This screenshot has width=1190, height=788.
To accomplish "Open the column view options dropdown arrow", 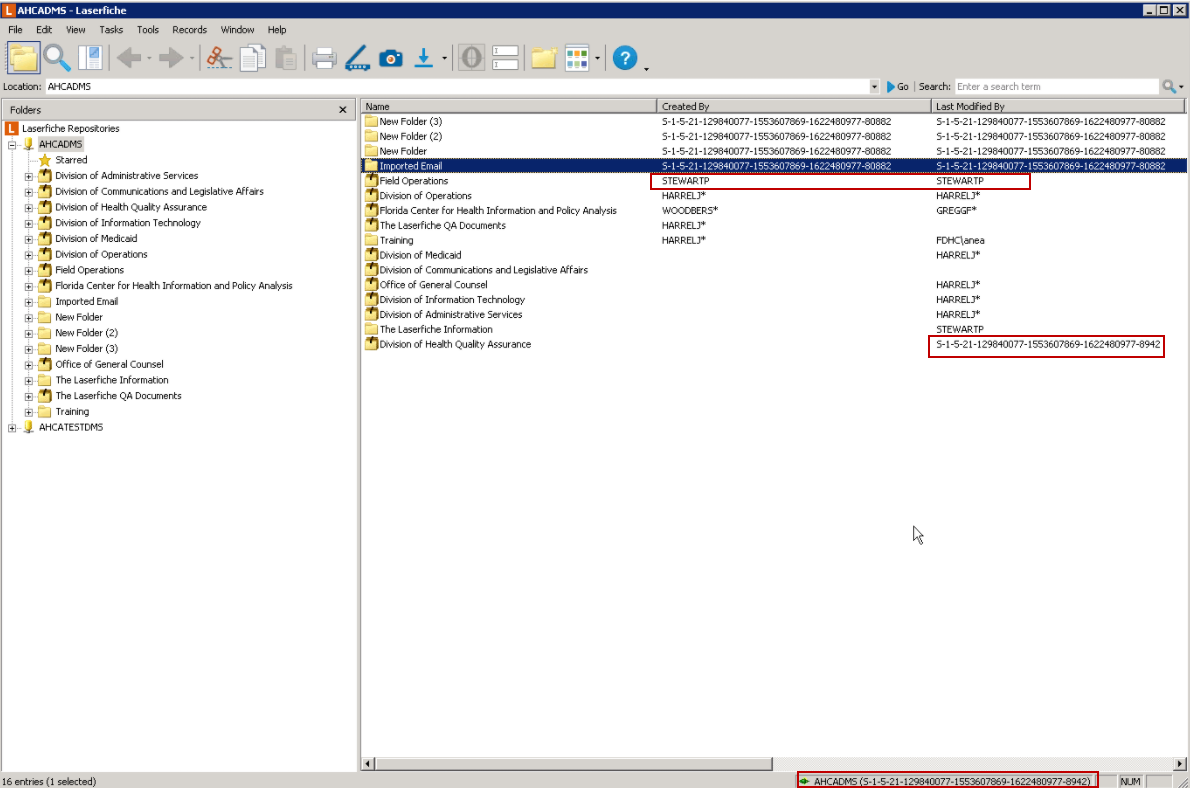I will 597,58.
